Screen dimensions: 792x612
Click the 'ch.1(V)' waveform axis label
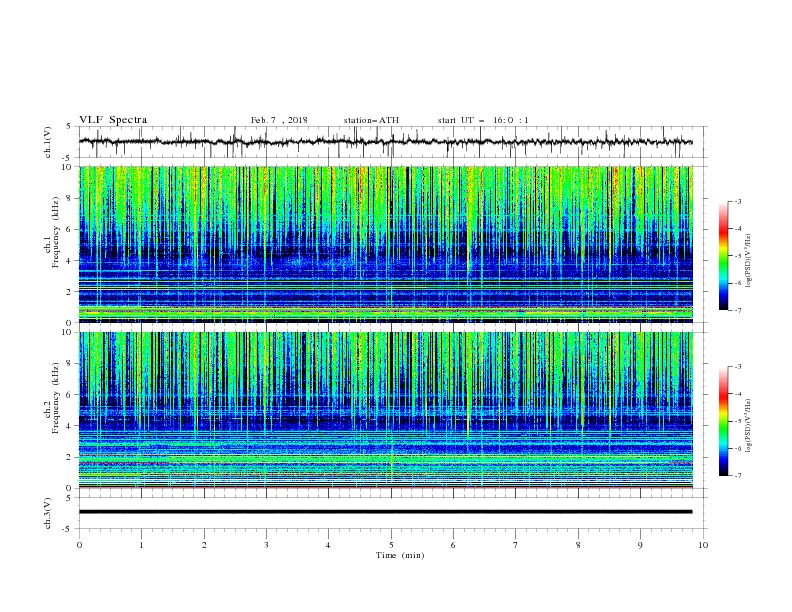[x=48, y=142]
